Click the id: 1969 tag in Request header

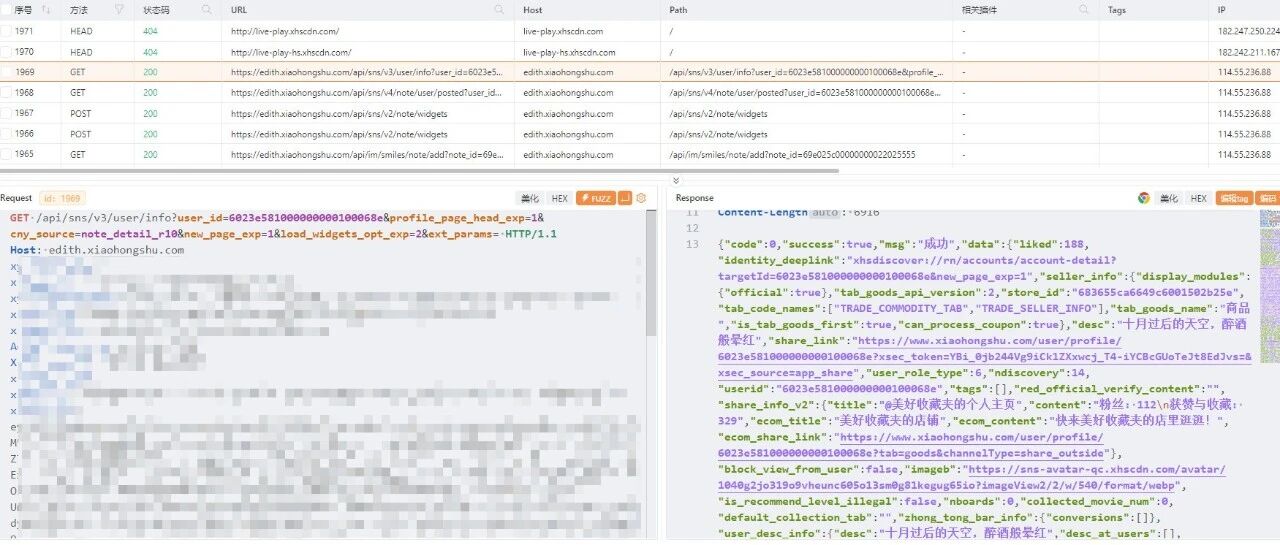[62, 198]
